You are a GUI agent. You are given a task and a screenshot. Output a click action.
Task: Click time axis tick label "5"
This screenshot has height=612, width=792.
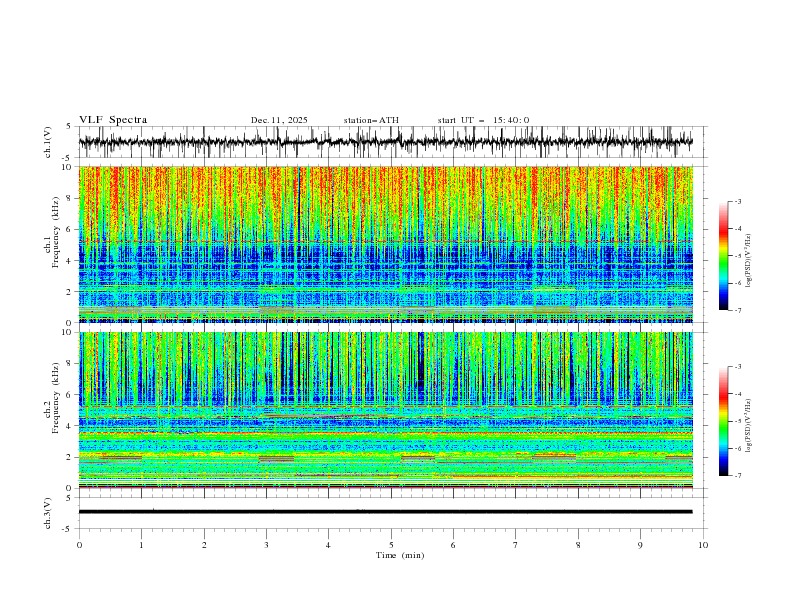tap(391, 545)
